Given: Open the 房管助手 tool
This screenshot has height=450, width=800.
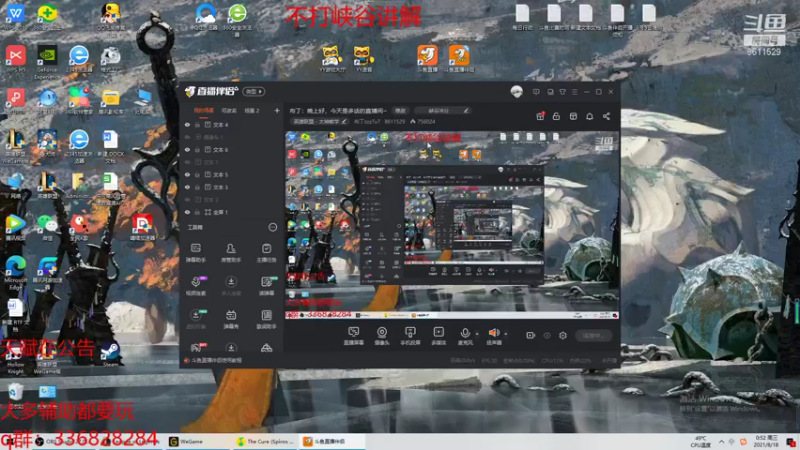Looking at the screenshot, I should click(x=231, y=253).
